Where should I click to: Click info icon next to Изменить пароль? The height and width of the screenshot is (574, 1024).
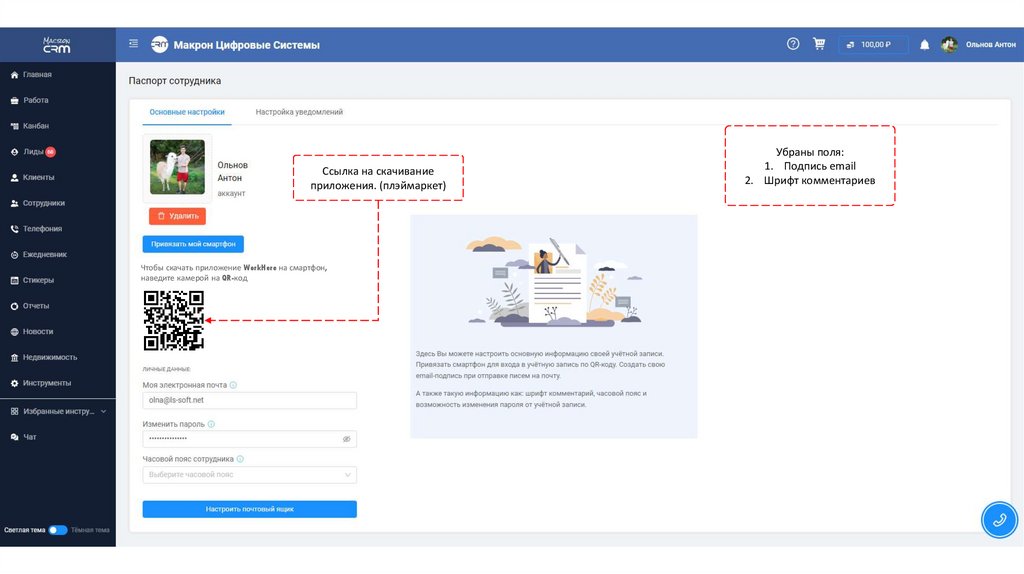[x=211, y=424]
